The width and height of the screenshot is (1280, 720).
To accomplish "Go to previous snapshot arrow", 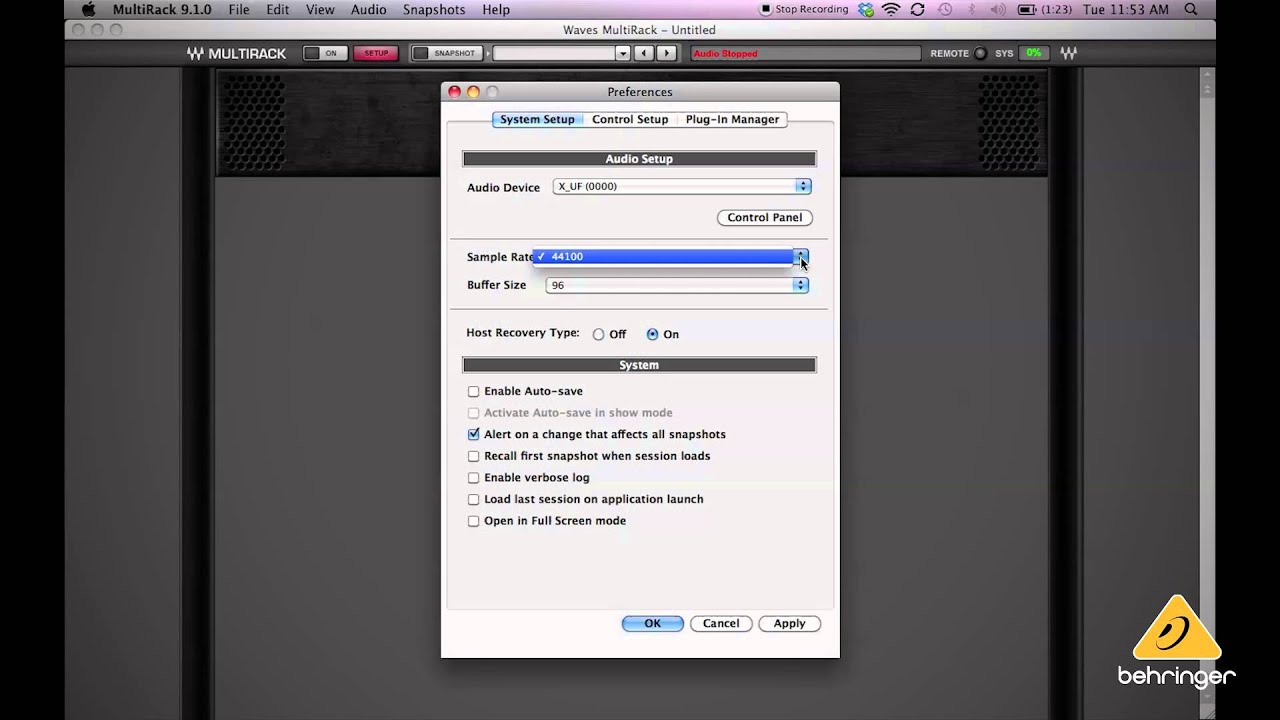I will click(x=645, y=53).
